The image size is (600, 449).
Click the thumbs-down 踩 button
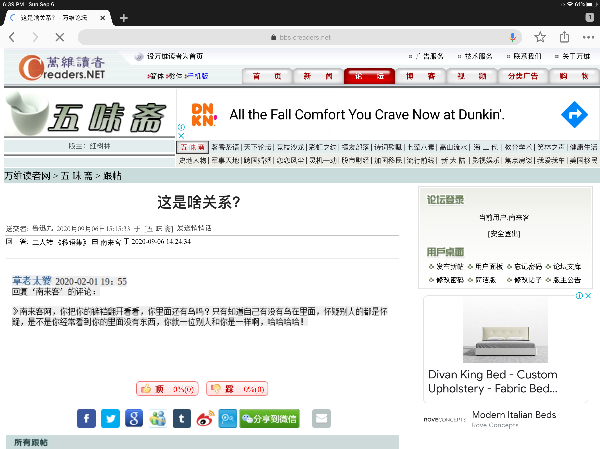pyautogui.click(x=237, y=389)
